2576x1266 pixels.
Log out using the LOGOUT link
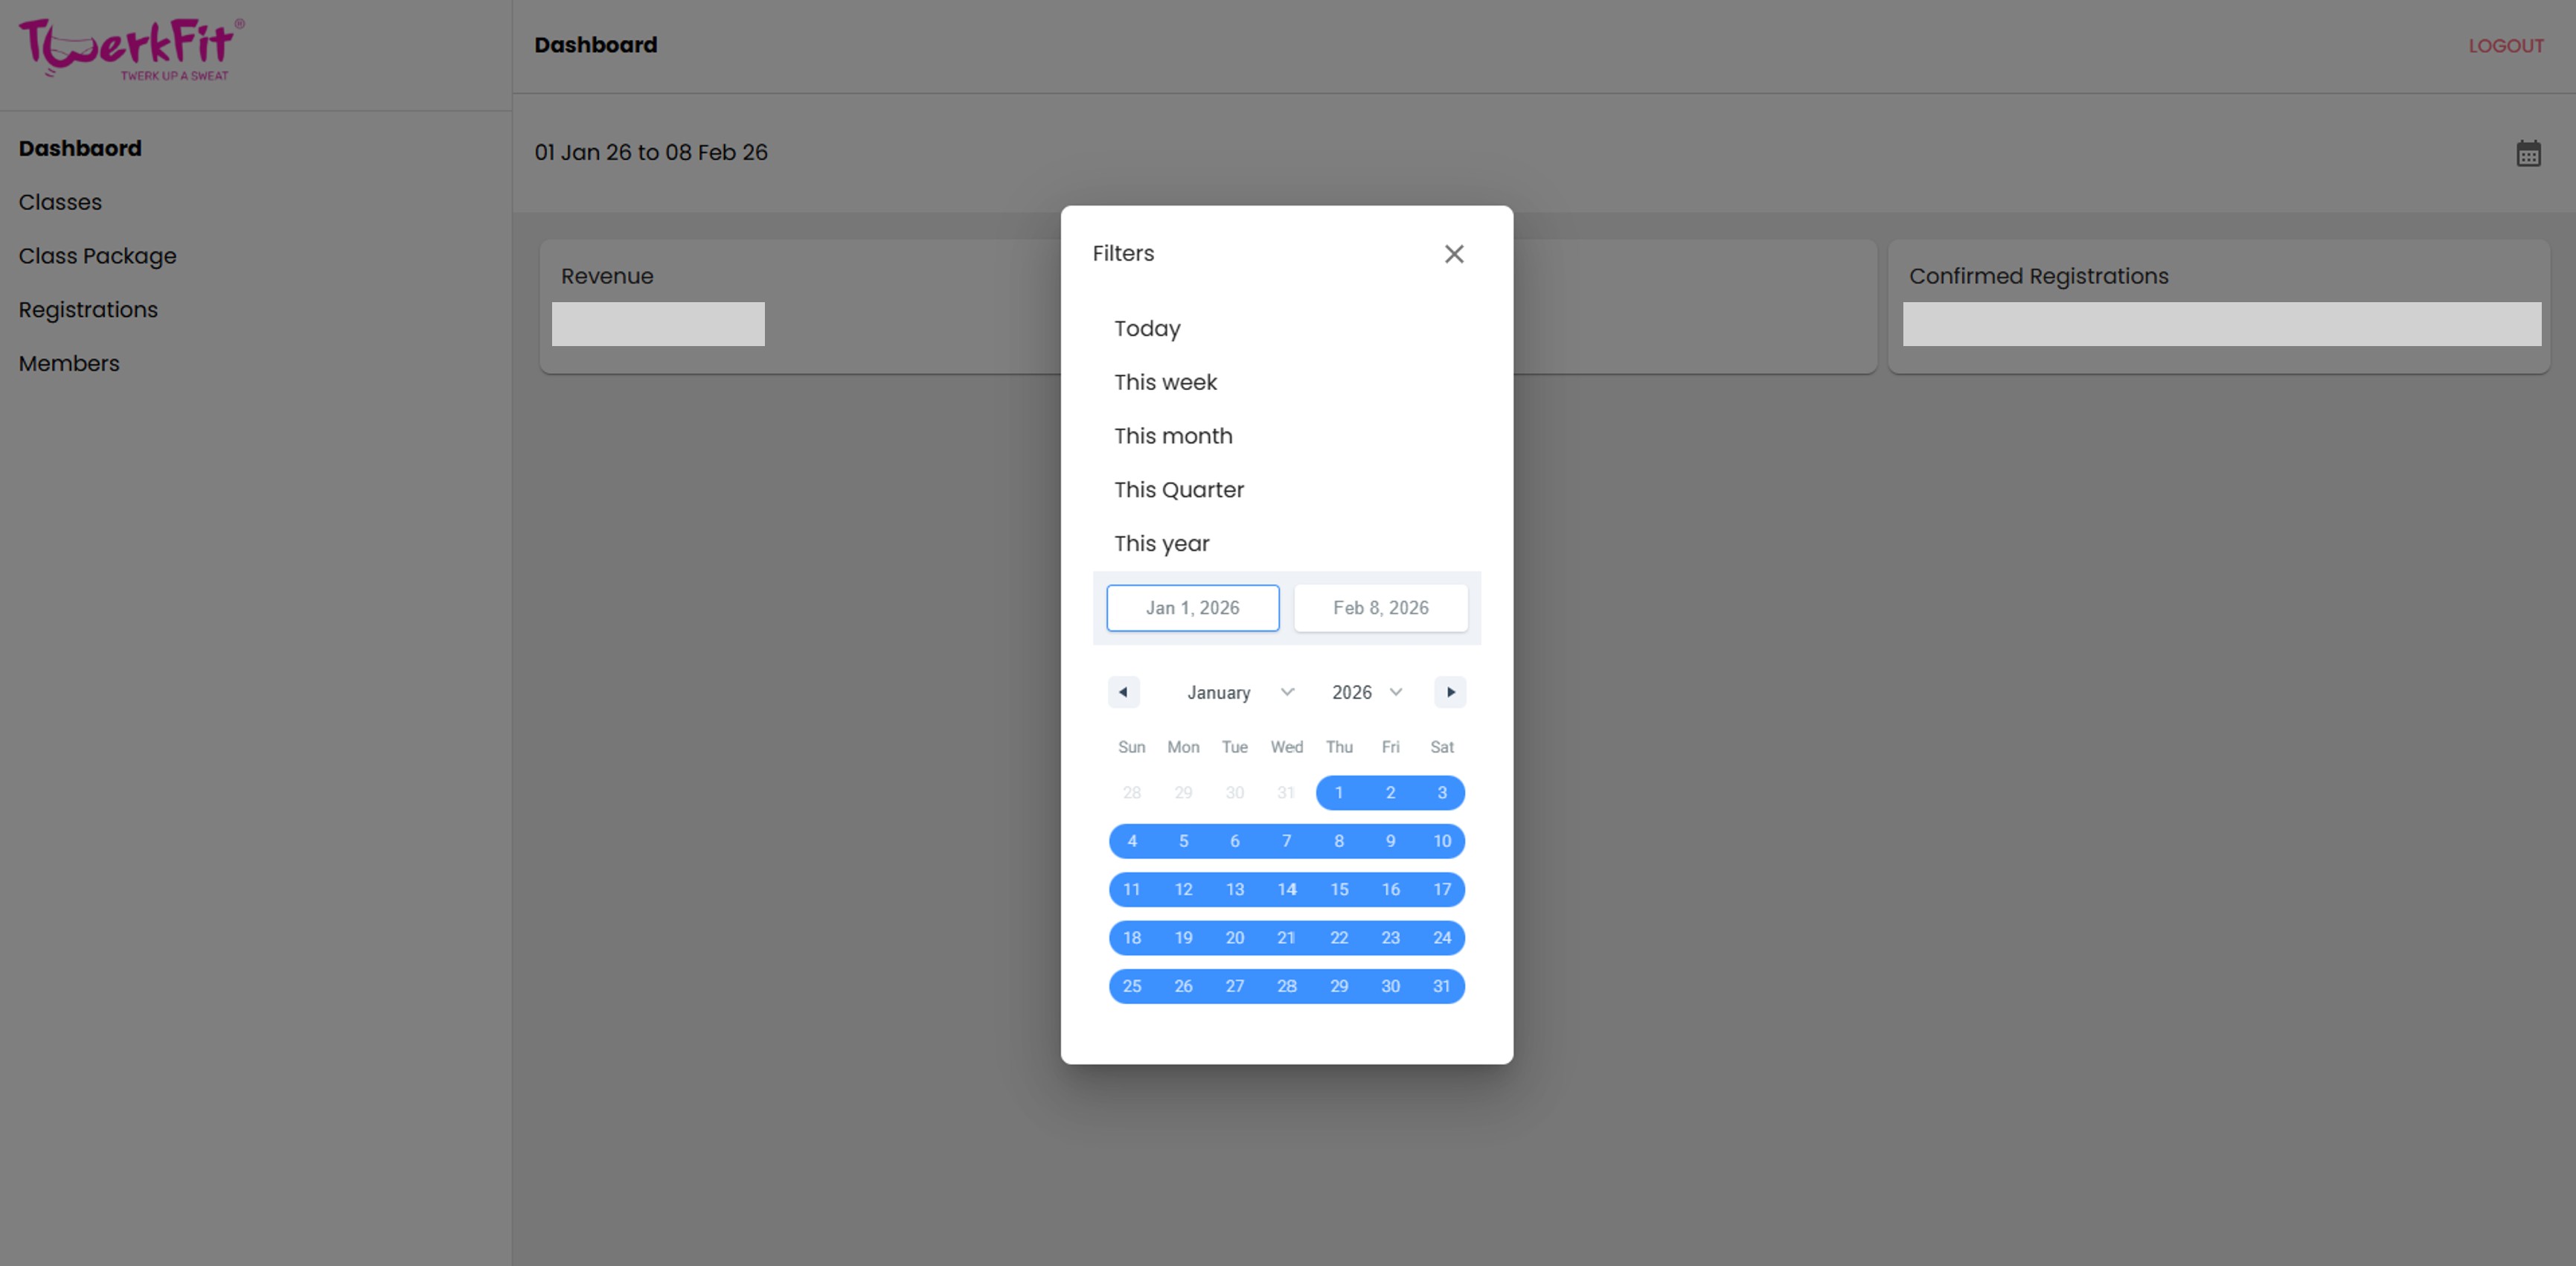[2505, 46]
